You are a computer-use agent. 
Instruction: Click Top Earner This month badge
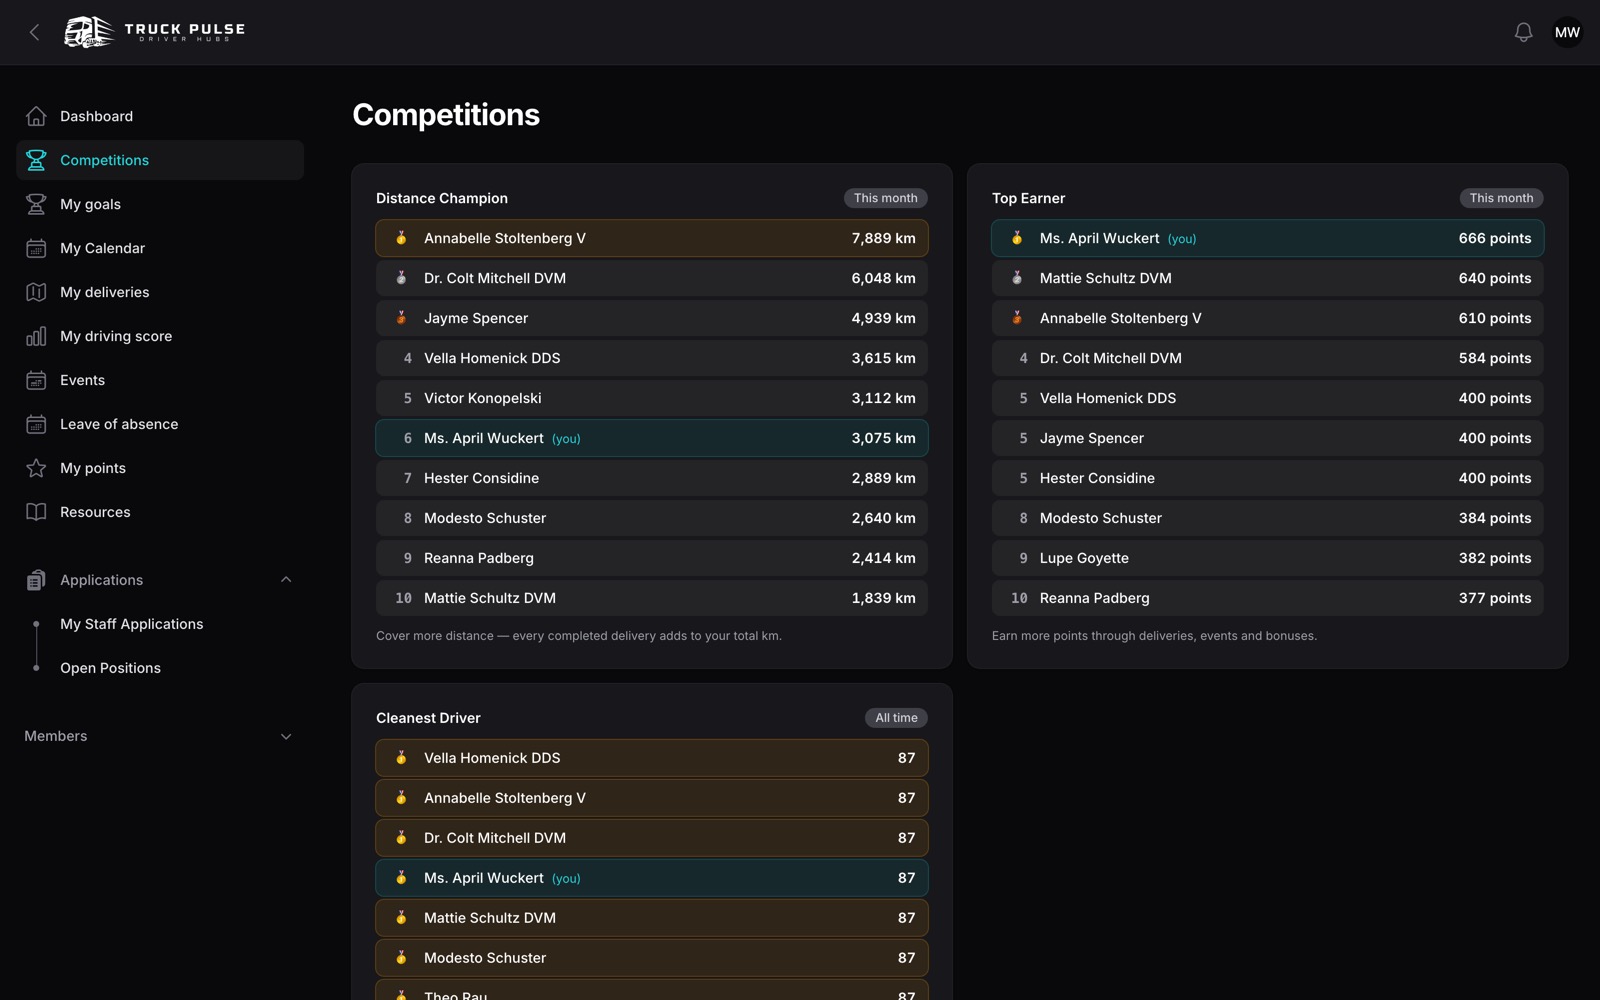[1501, 198]
